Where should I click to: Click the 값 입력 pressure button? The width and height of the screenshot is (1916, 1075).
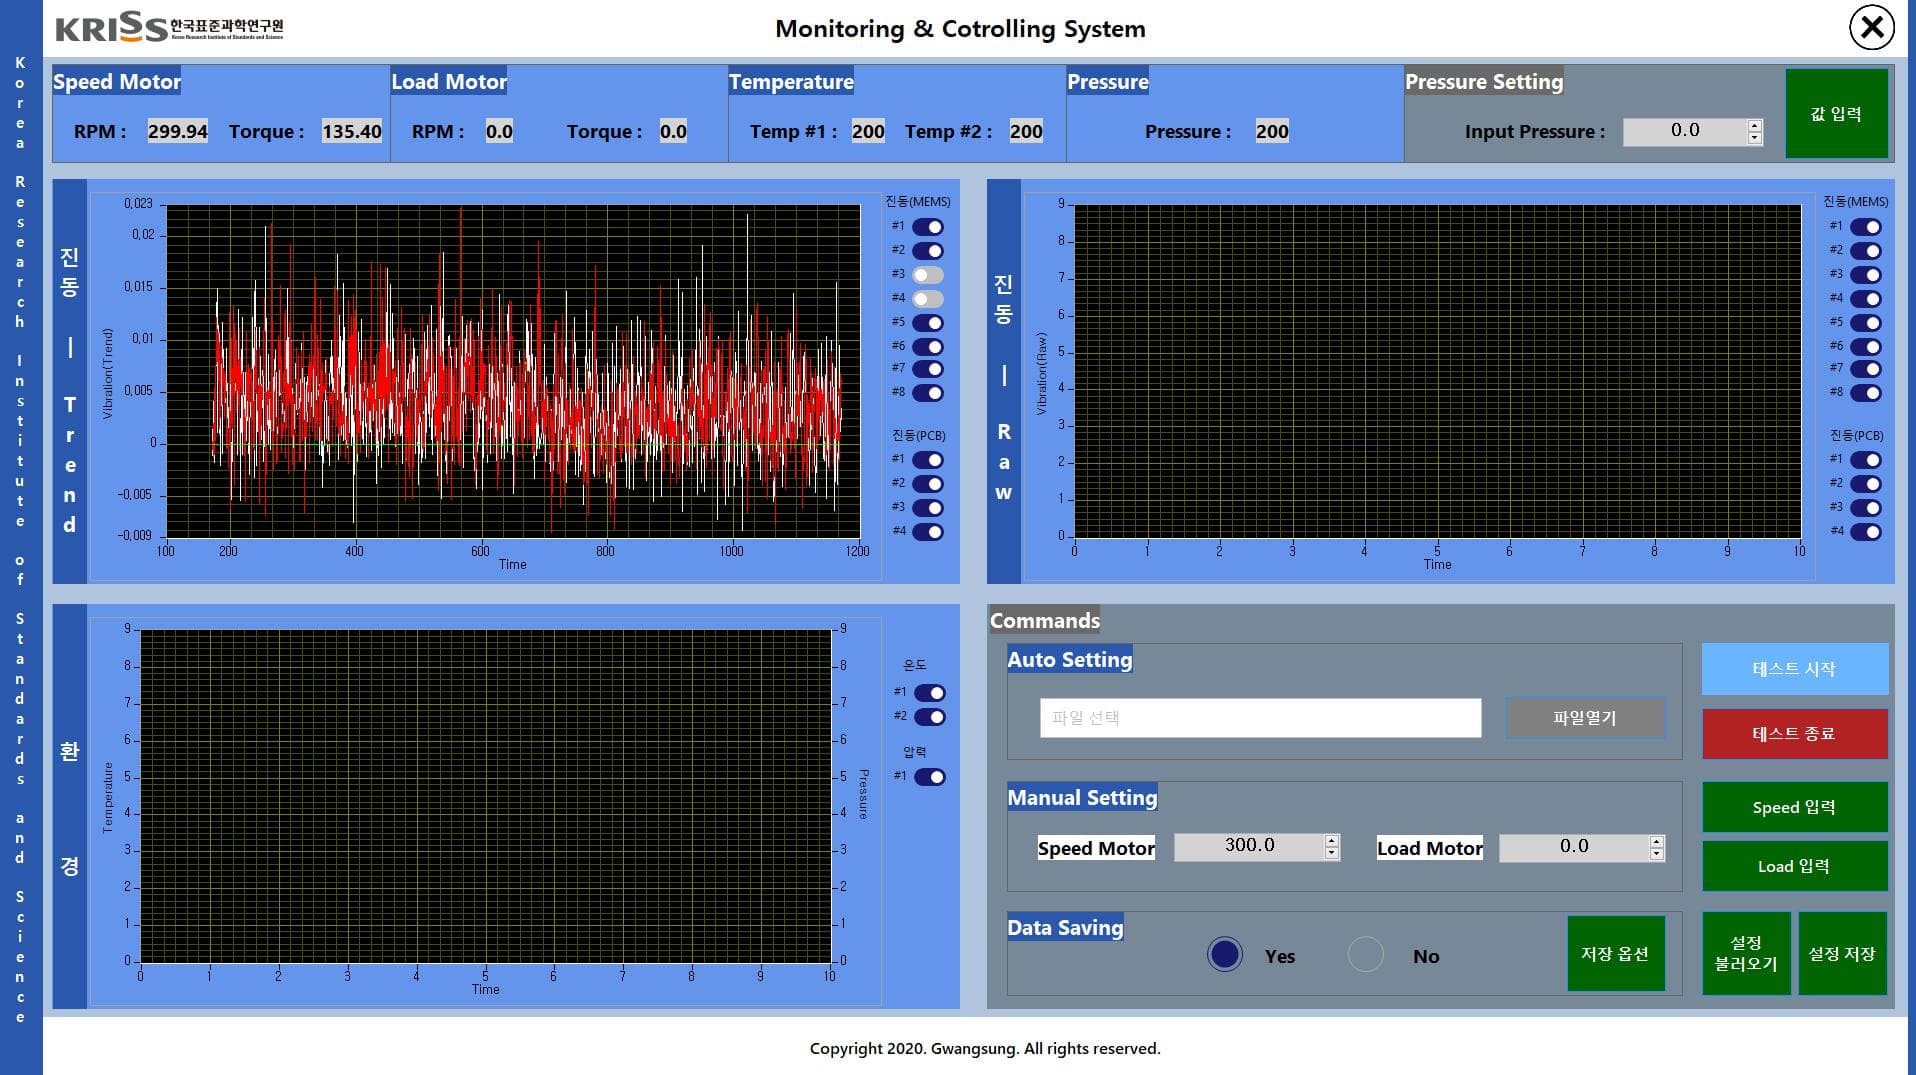(1836, 114)
